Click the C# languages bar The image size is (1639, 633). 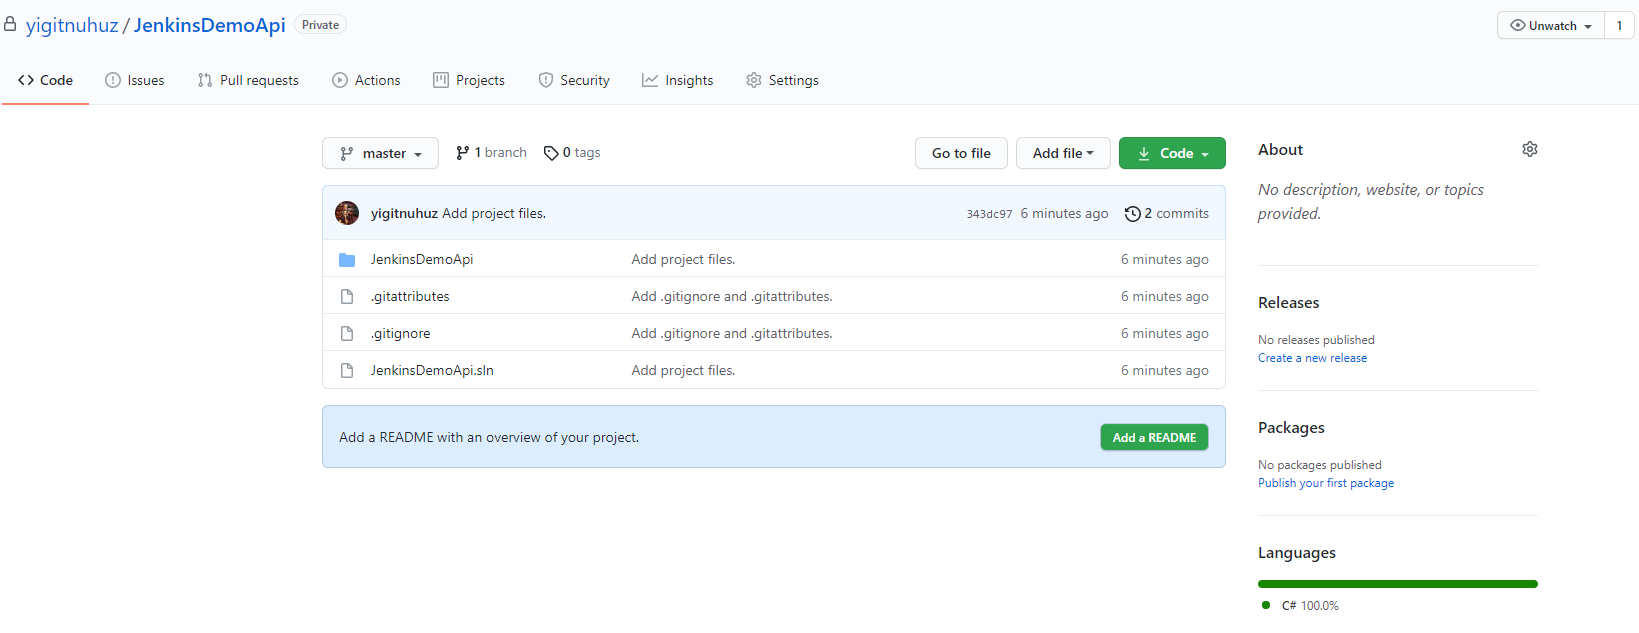(1398, 584)
